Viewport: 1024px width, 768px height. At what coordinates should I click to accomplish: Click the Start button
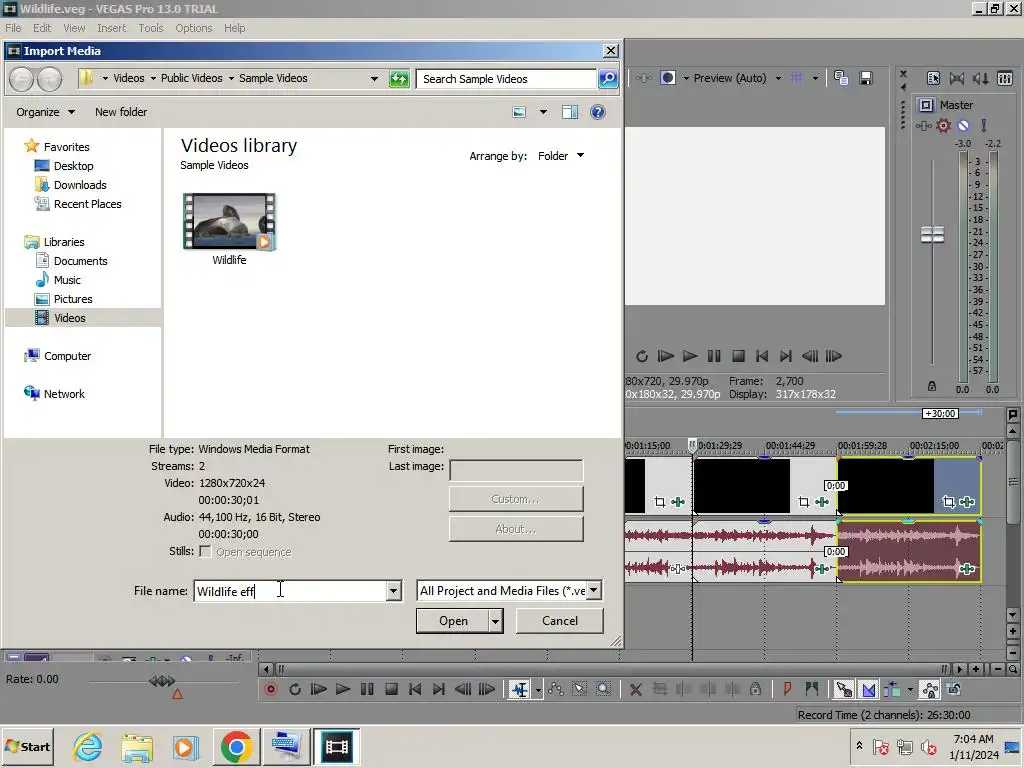27,746
